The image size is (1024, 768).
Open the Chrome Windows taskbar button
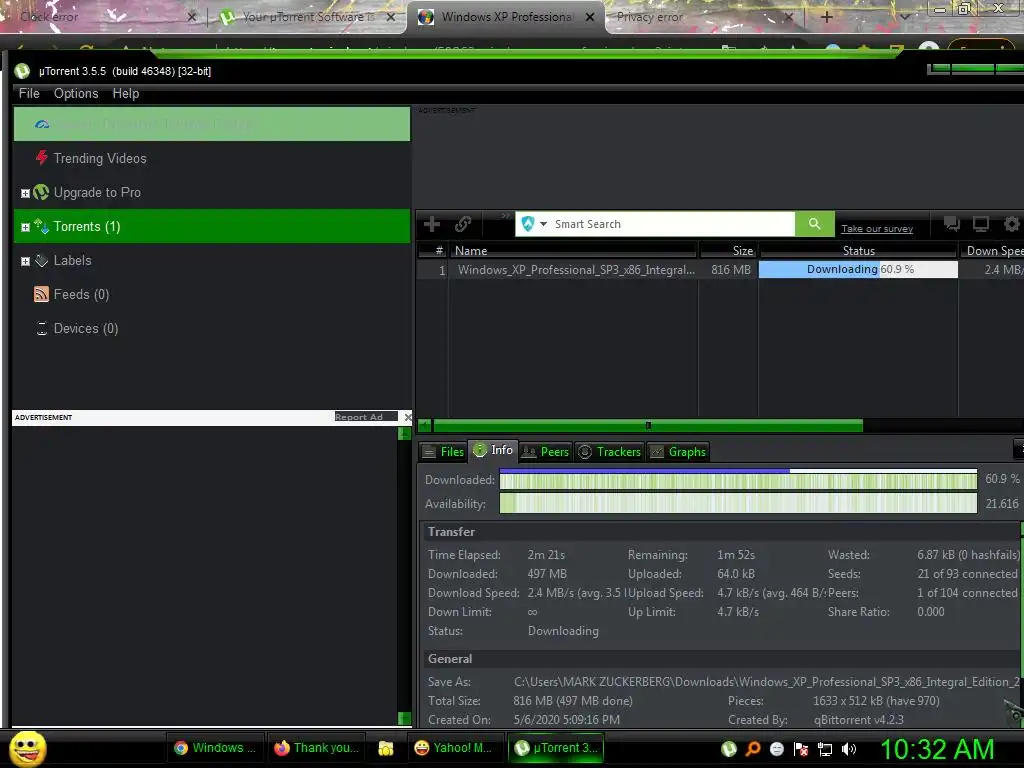[215, 748]
